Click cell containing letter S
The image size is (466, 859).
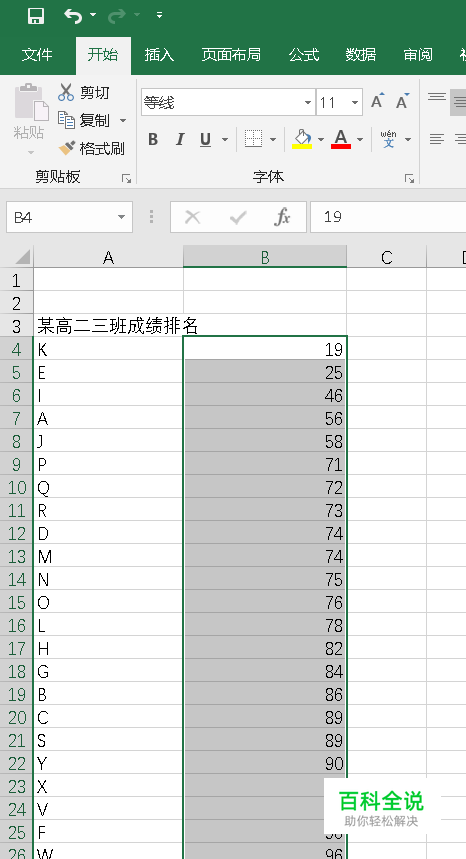[x=108, y=741]
